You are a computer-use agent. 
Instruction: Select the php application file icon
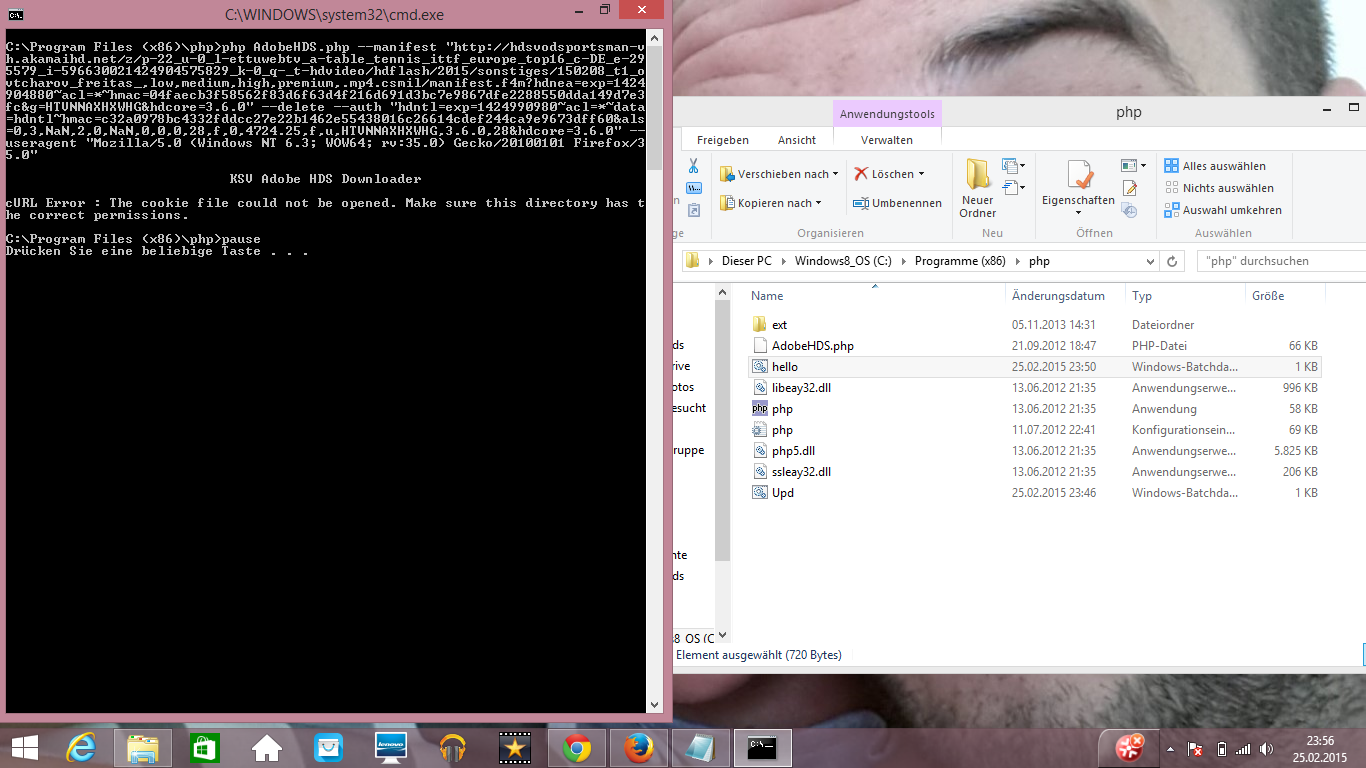click(x=759, y=409)
